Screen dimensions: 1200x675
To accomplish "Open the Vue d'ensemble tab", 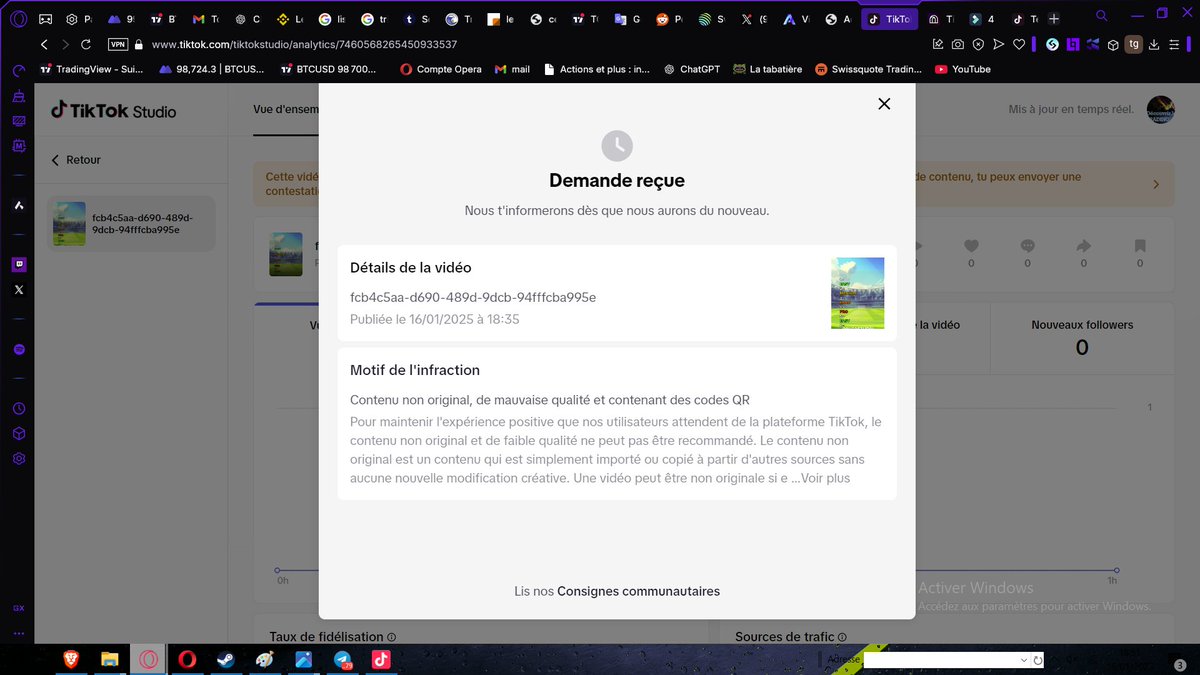I will coord(286,109).
